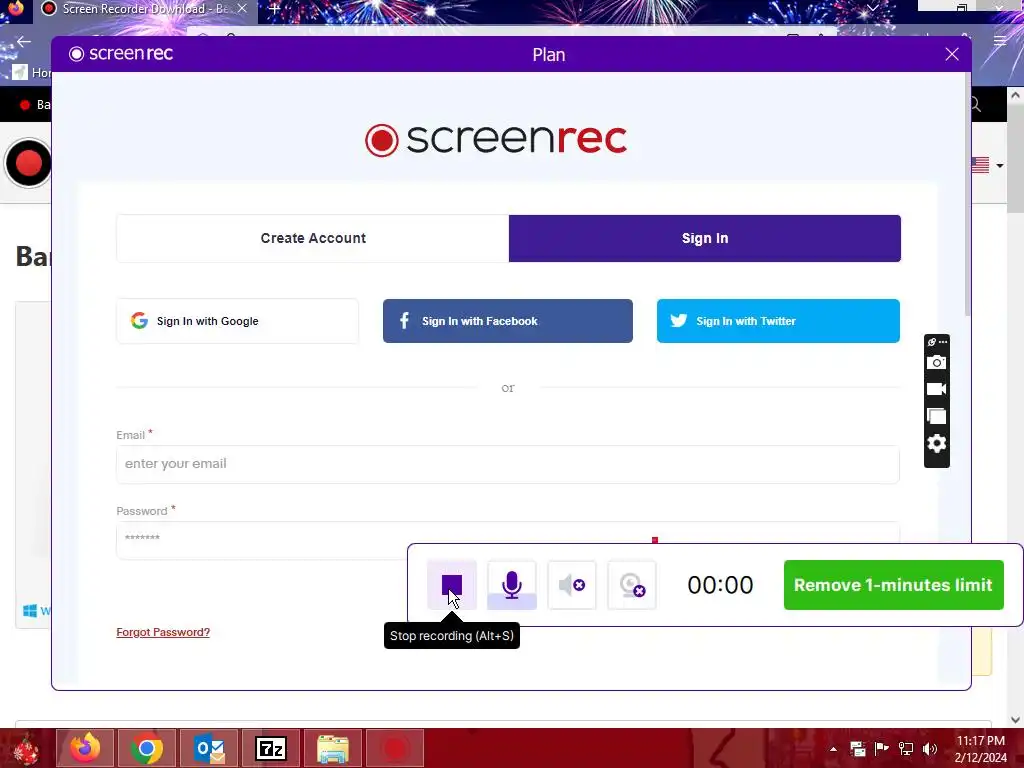Screen dimensions: 1024x768
Task: Click the ScreenRec dialog scrollbar
Action: coord(967,196)
